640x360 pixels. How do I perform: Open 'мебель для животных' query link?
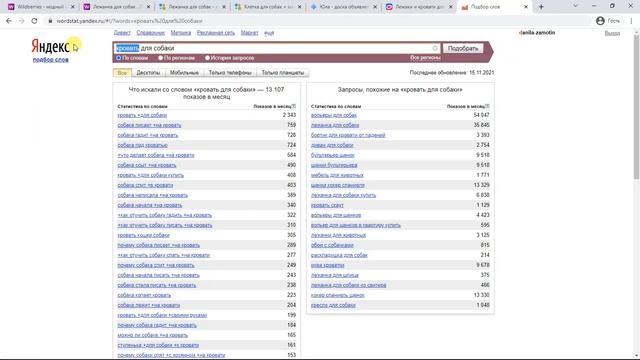pos(337,175)
